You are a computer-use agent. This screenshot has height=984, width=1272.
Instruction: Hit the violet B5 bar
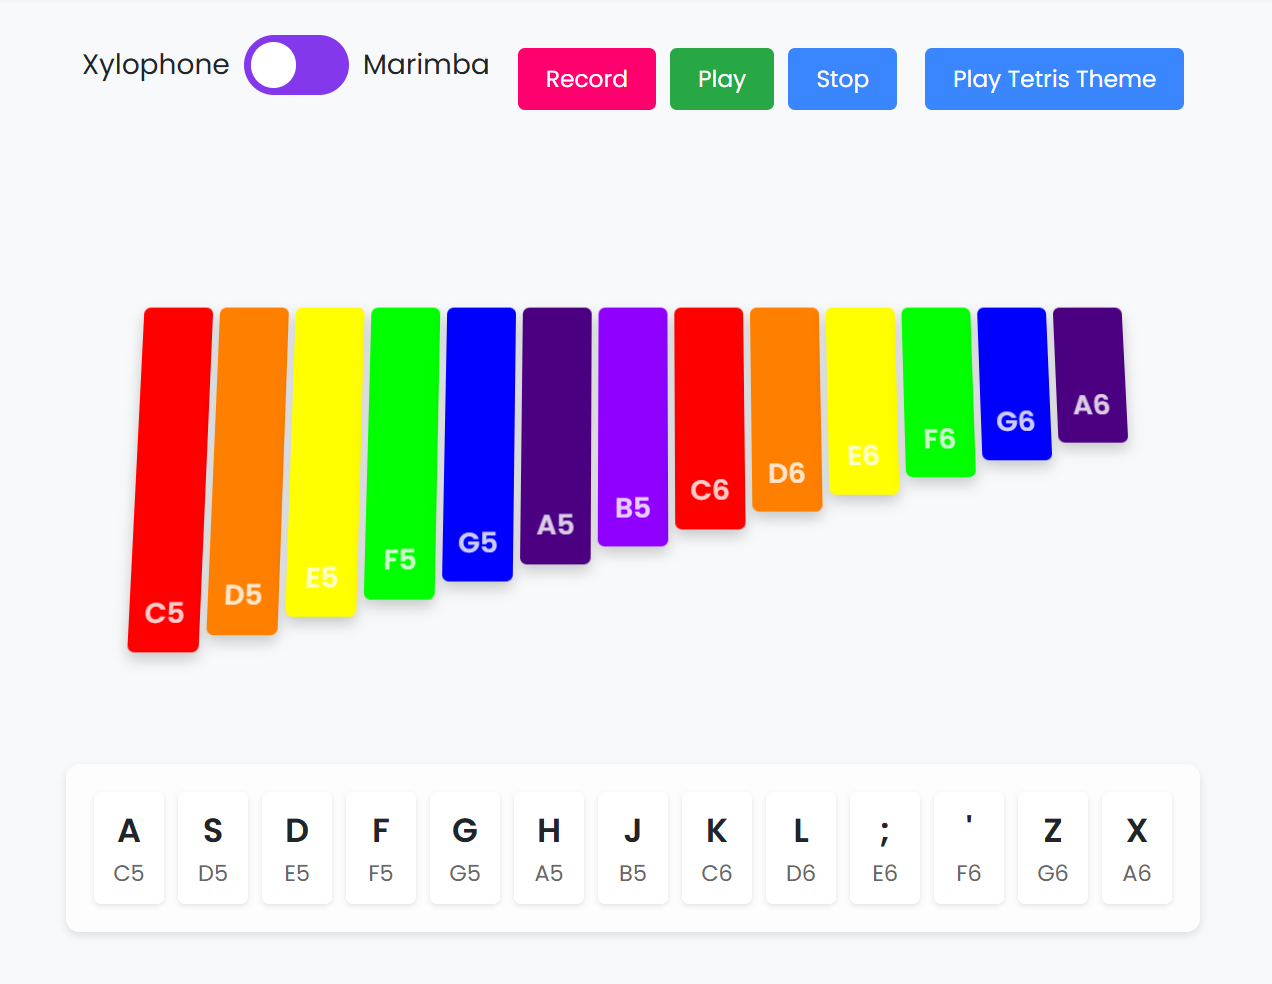[633, 427]
